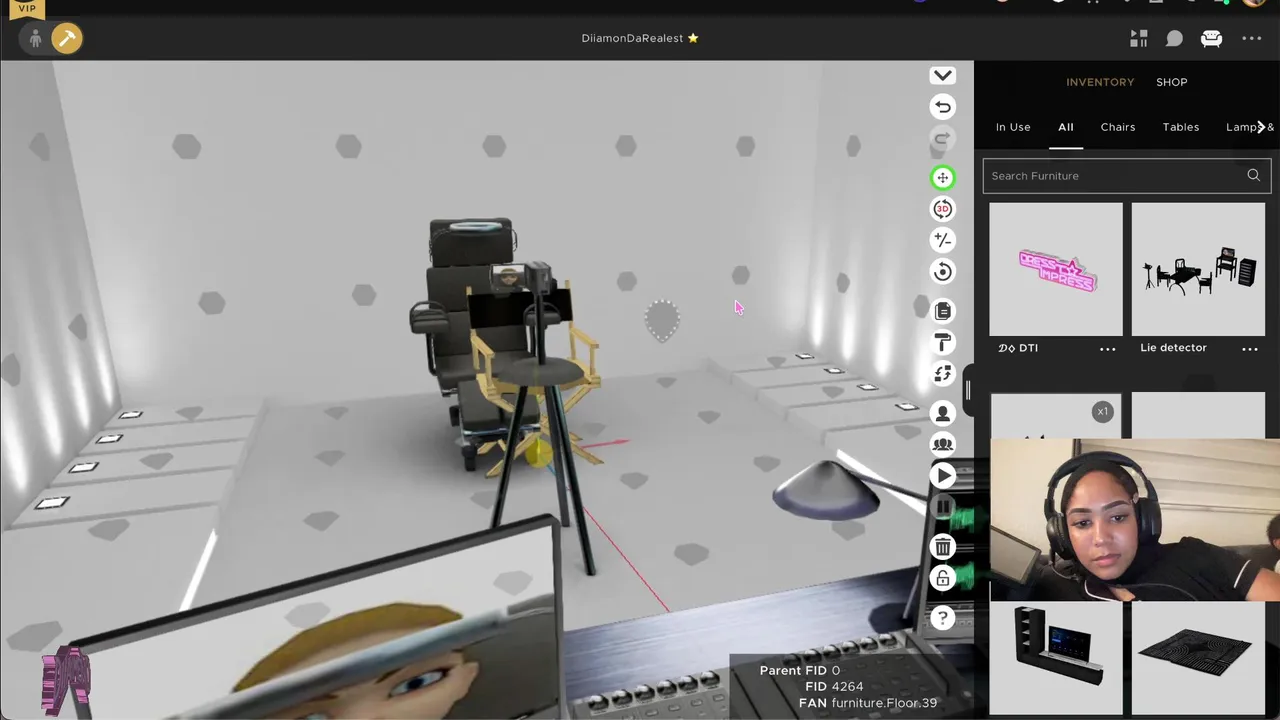Open options menu for Lie detector item

pyautogui.click(x=1250, y=349)
